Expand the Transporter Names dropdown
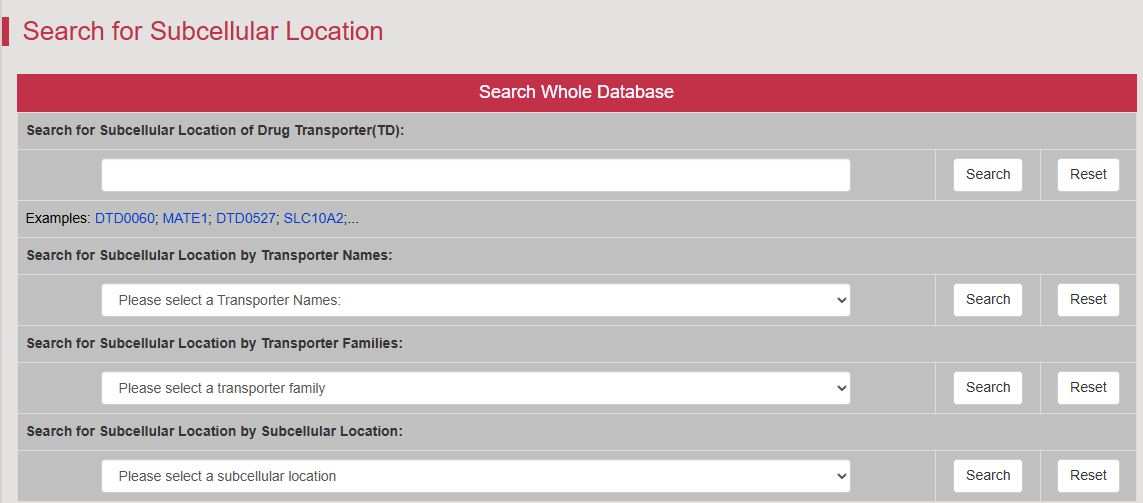The width and height of the screenshot is (1143, 503). pos(475,300)
